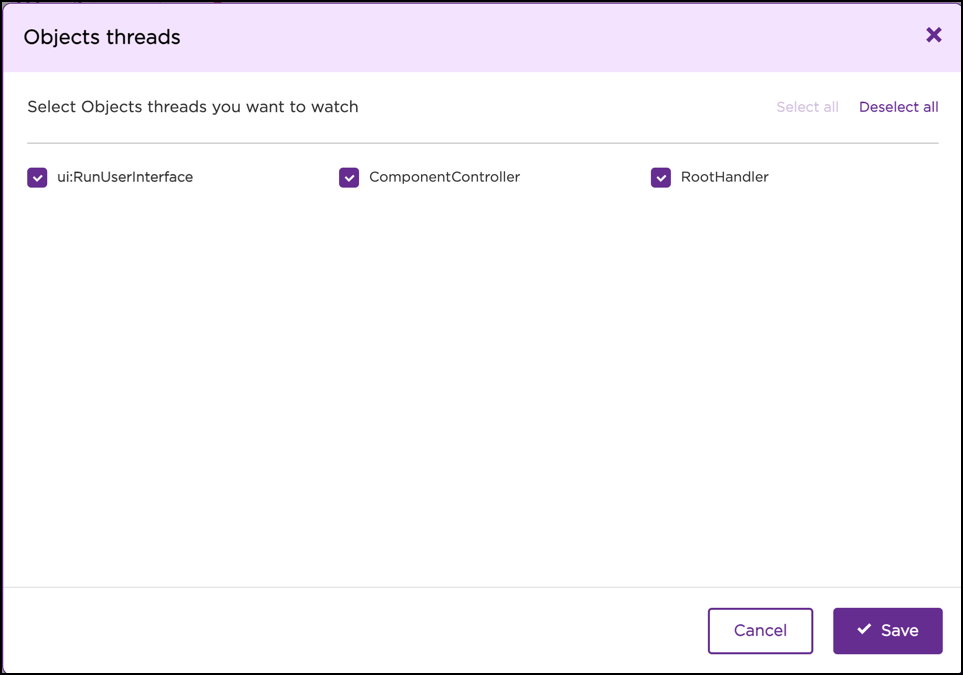Click the RootHandler thread name
The width and height of the screenshot is (963, 675).
tap(724, 177)
